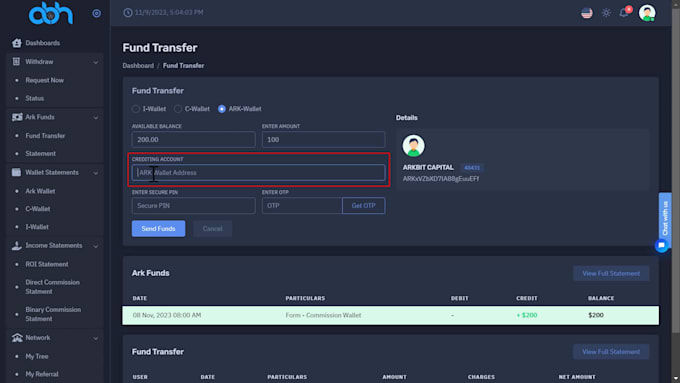Image resolution: width=680 pixels, height=383 pixels.
Task: Click the Wallet Statements icon
Action: click(16, 172)
